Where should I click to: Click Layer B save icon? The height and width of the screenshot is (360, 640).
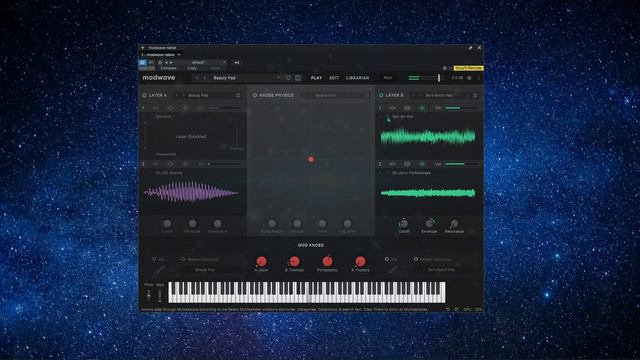pos(475,95)
